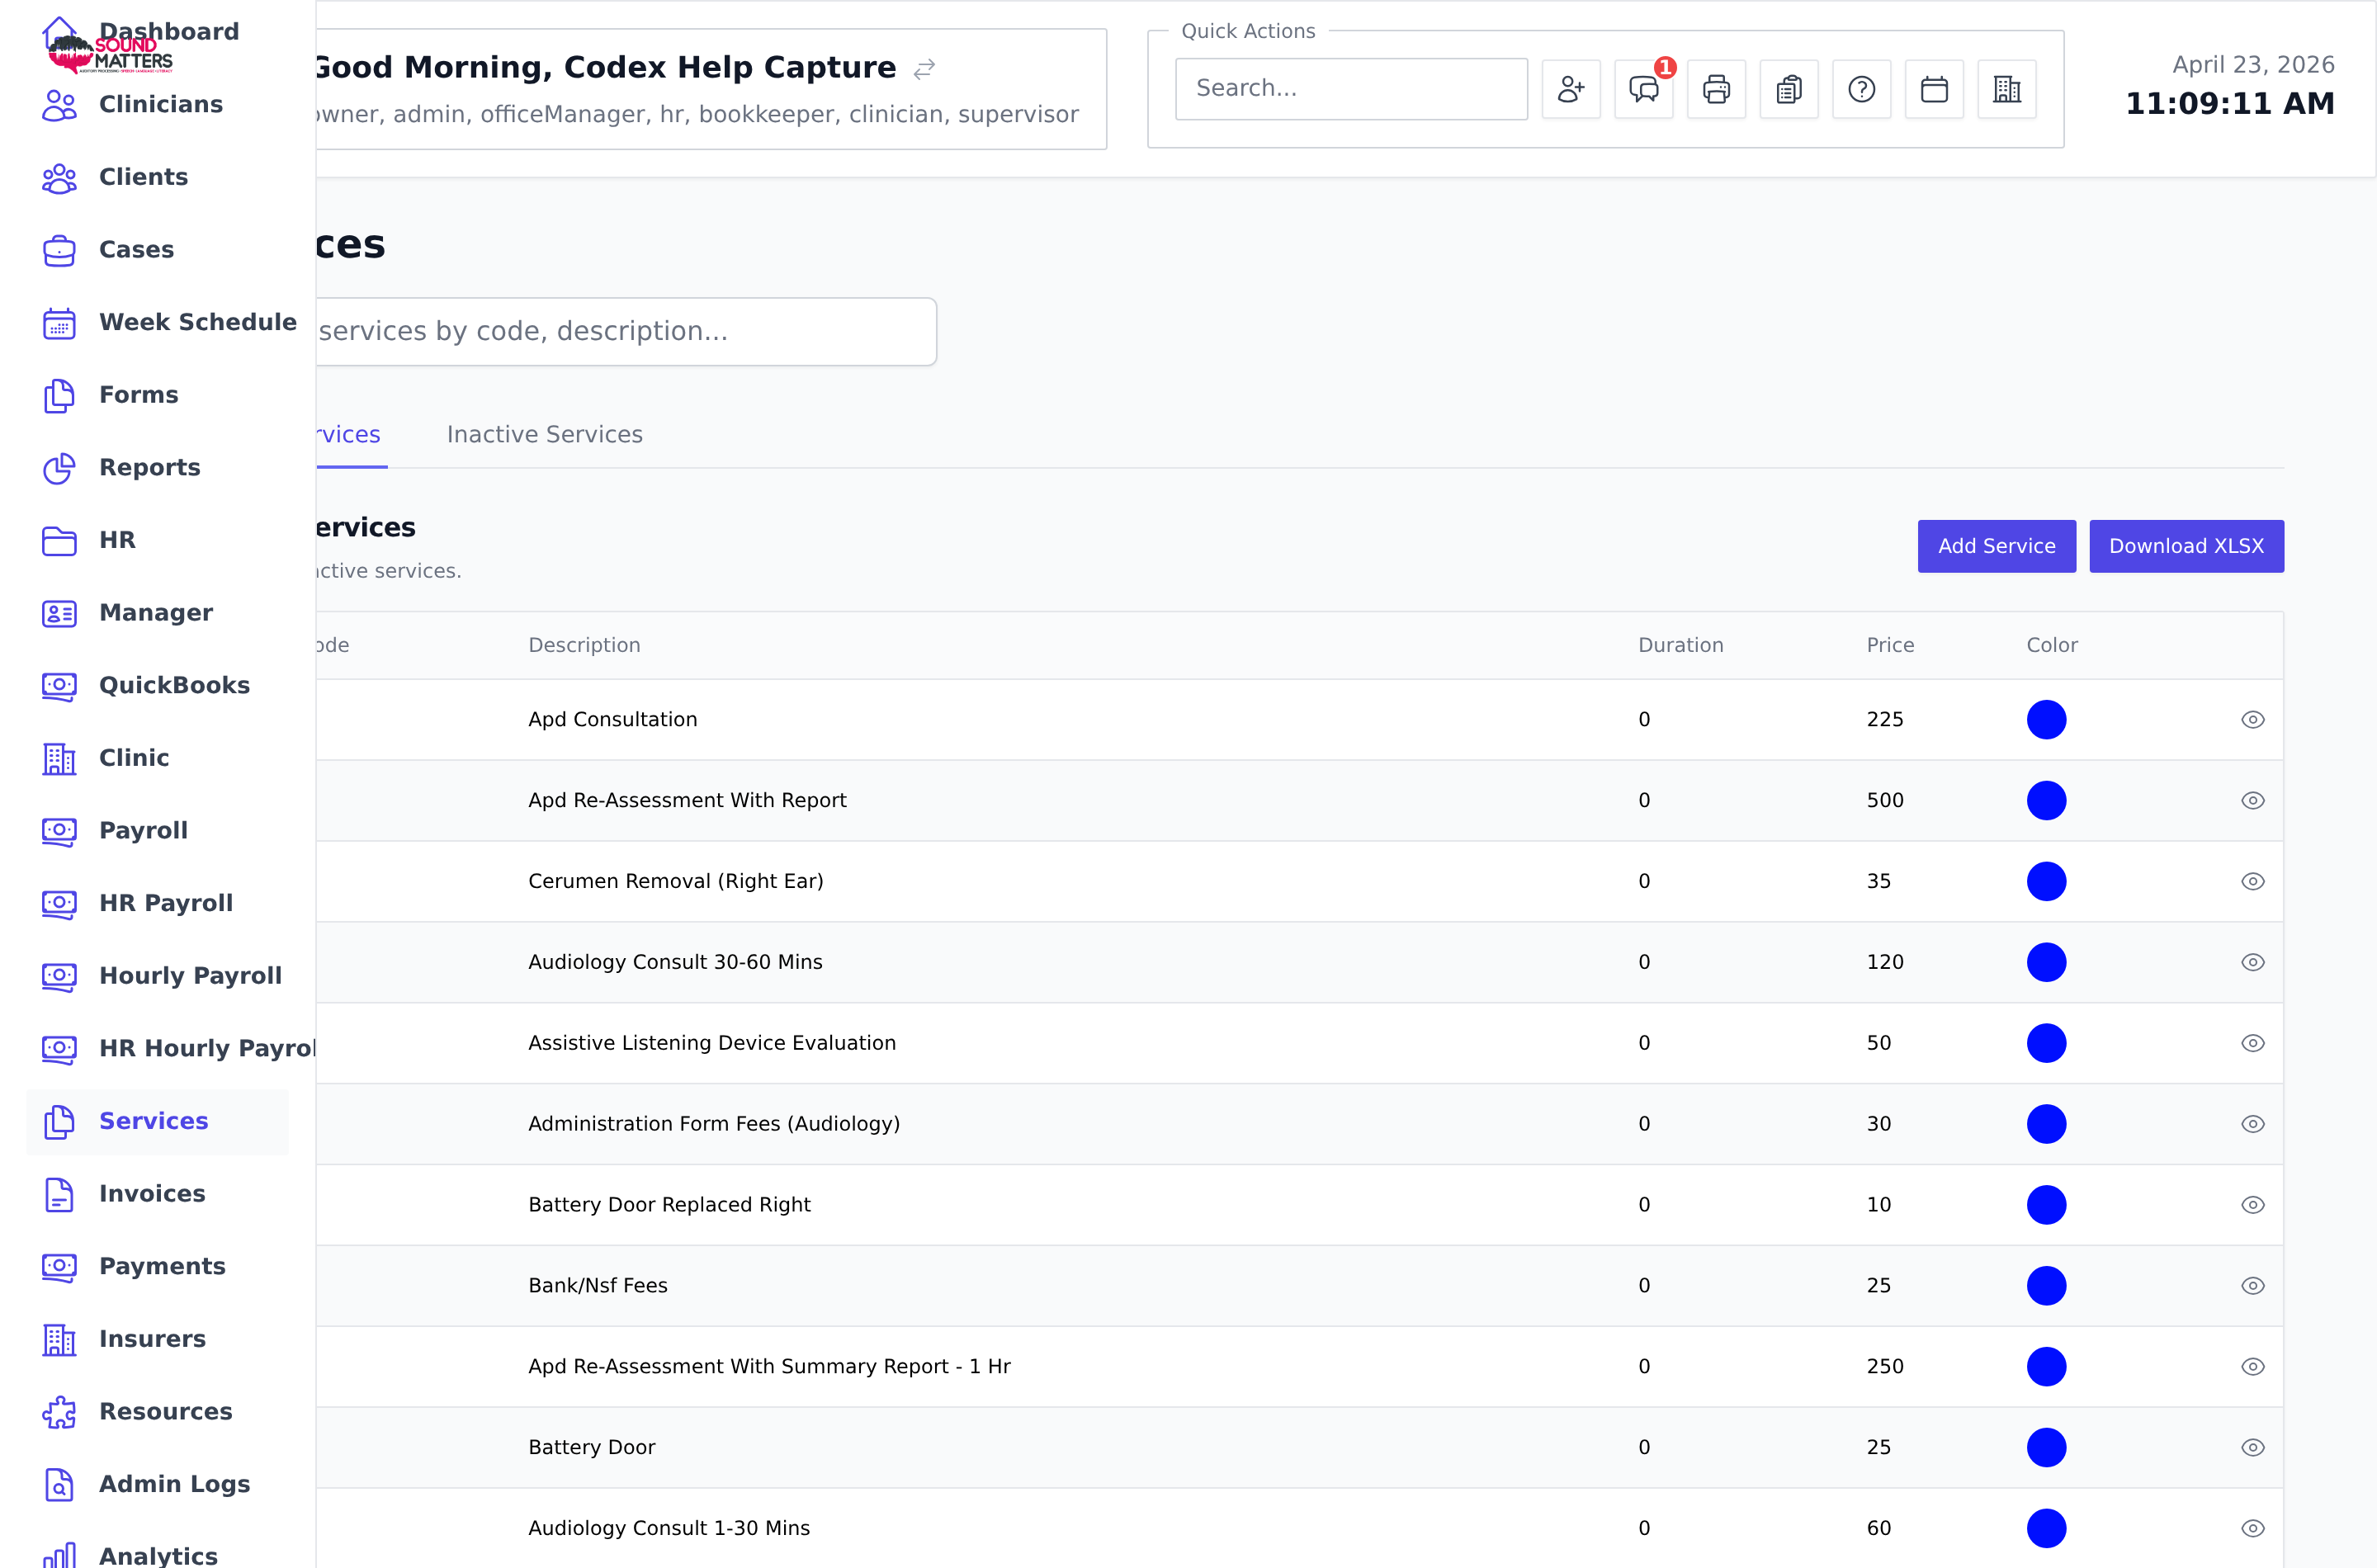Open the Insurers building icon
This screenshot has height=1568, width=2377.
59,1340
